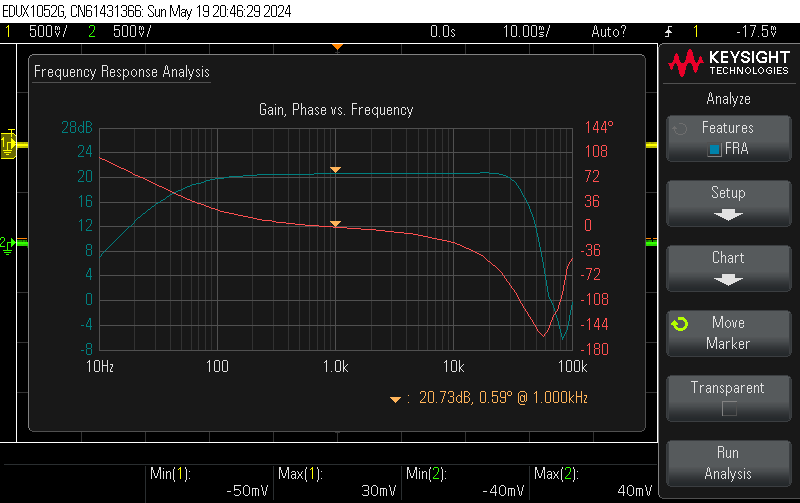This screenshot has height=503, width=800.
Task: Click the channel 1 yellow ground level indicator
Action: tap(8, 144)
